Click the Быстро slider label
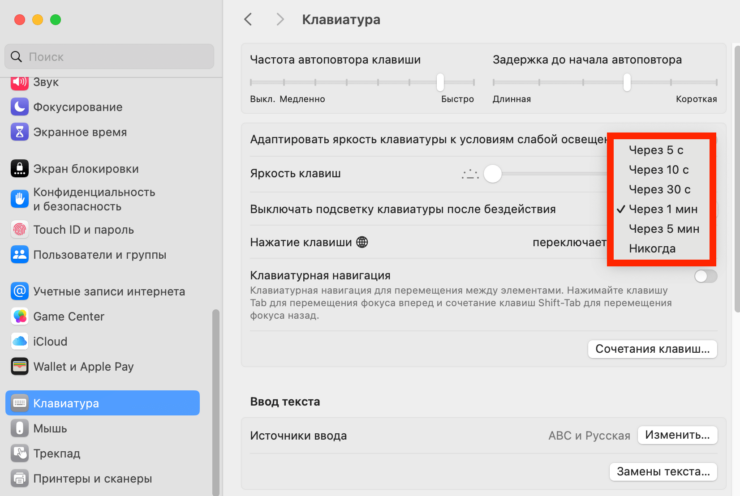This screenshot has height=496, width=740. click(457, 99)
